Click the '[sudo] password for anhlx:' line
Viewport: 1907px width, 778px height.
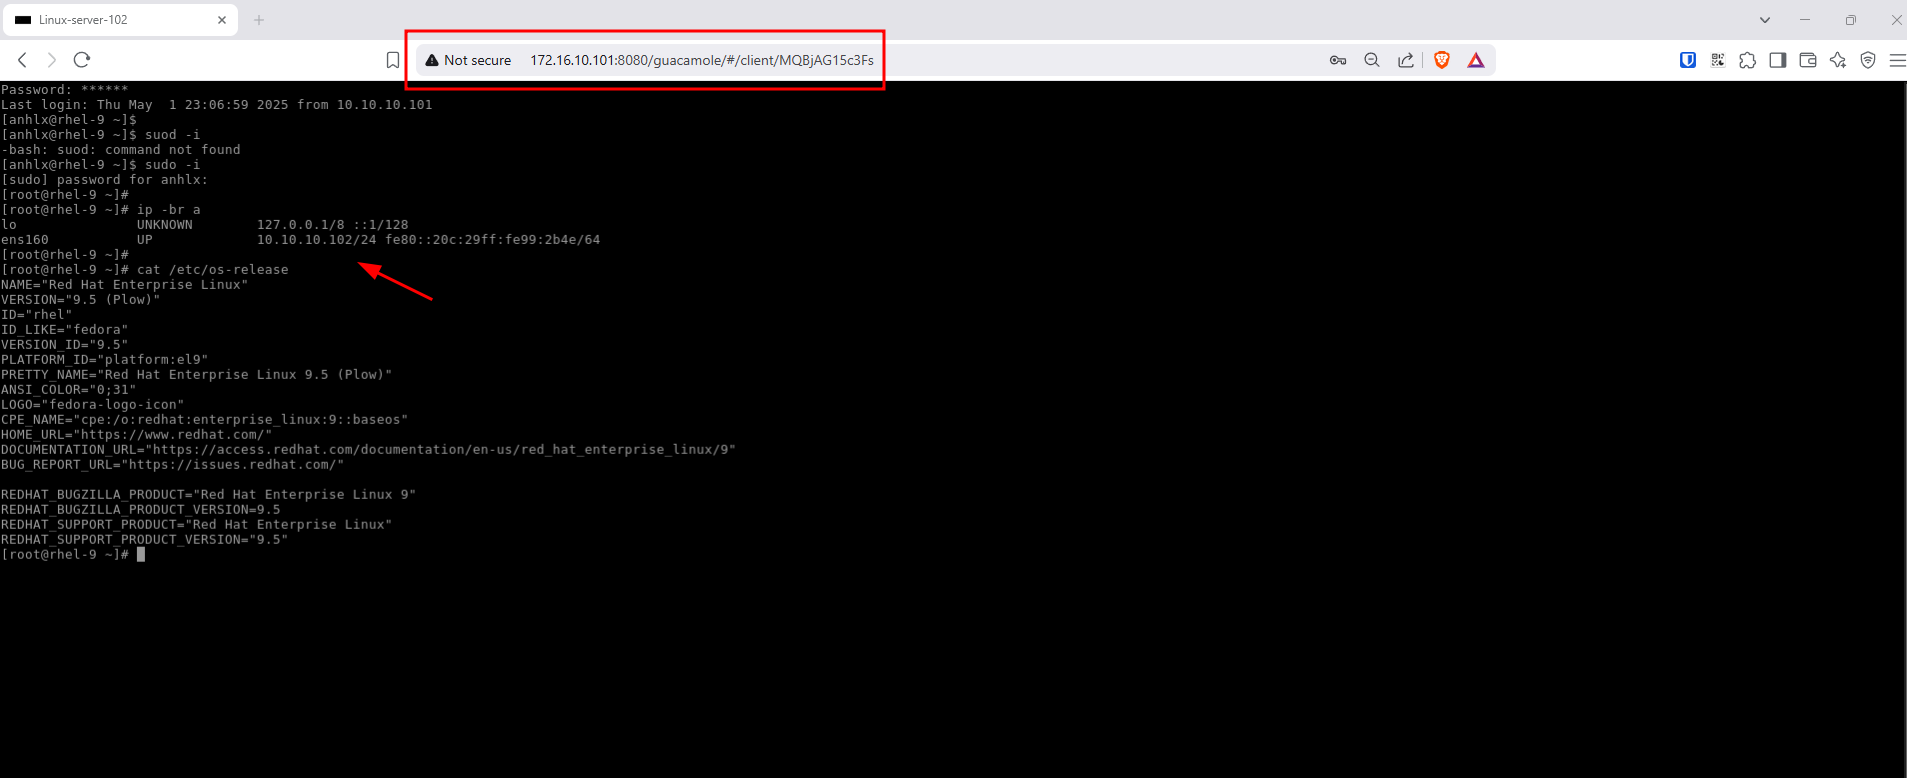click(x=105, y=180)
